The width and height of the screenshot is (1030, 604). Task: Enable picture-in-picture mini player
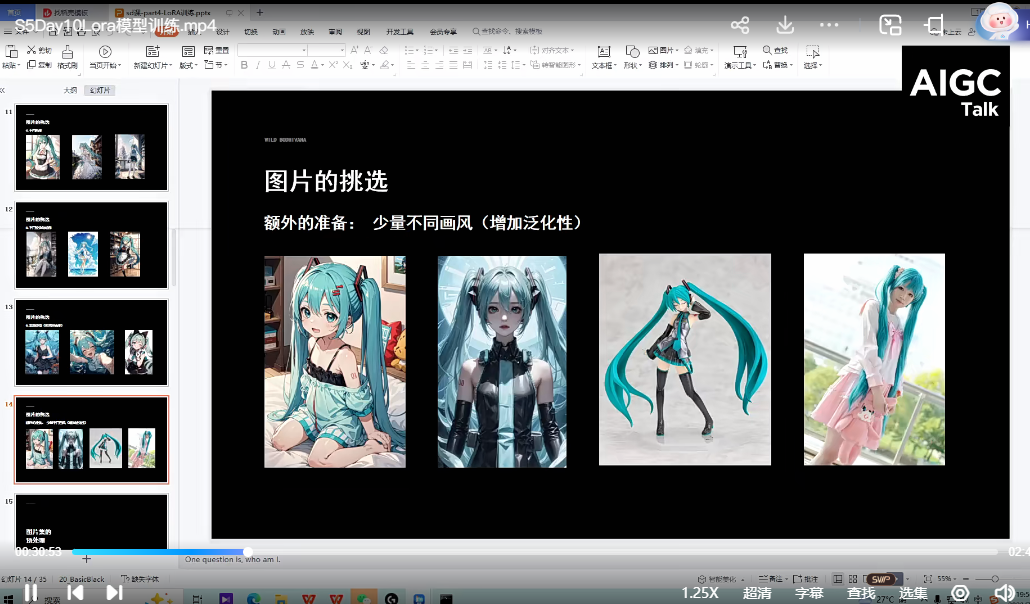(x=890, y=25)
